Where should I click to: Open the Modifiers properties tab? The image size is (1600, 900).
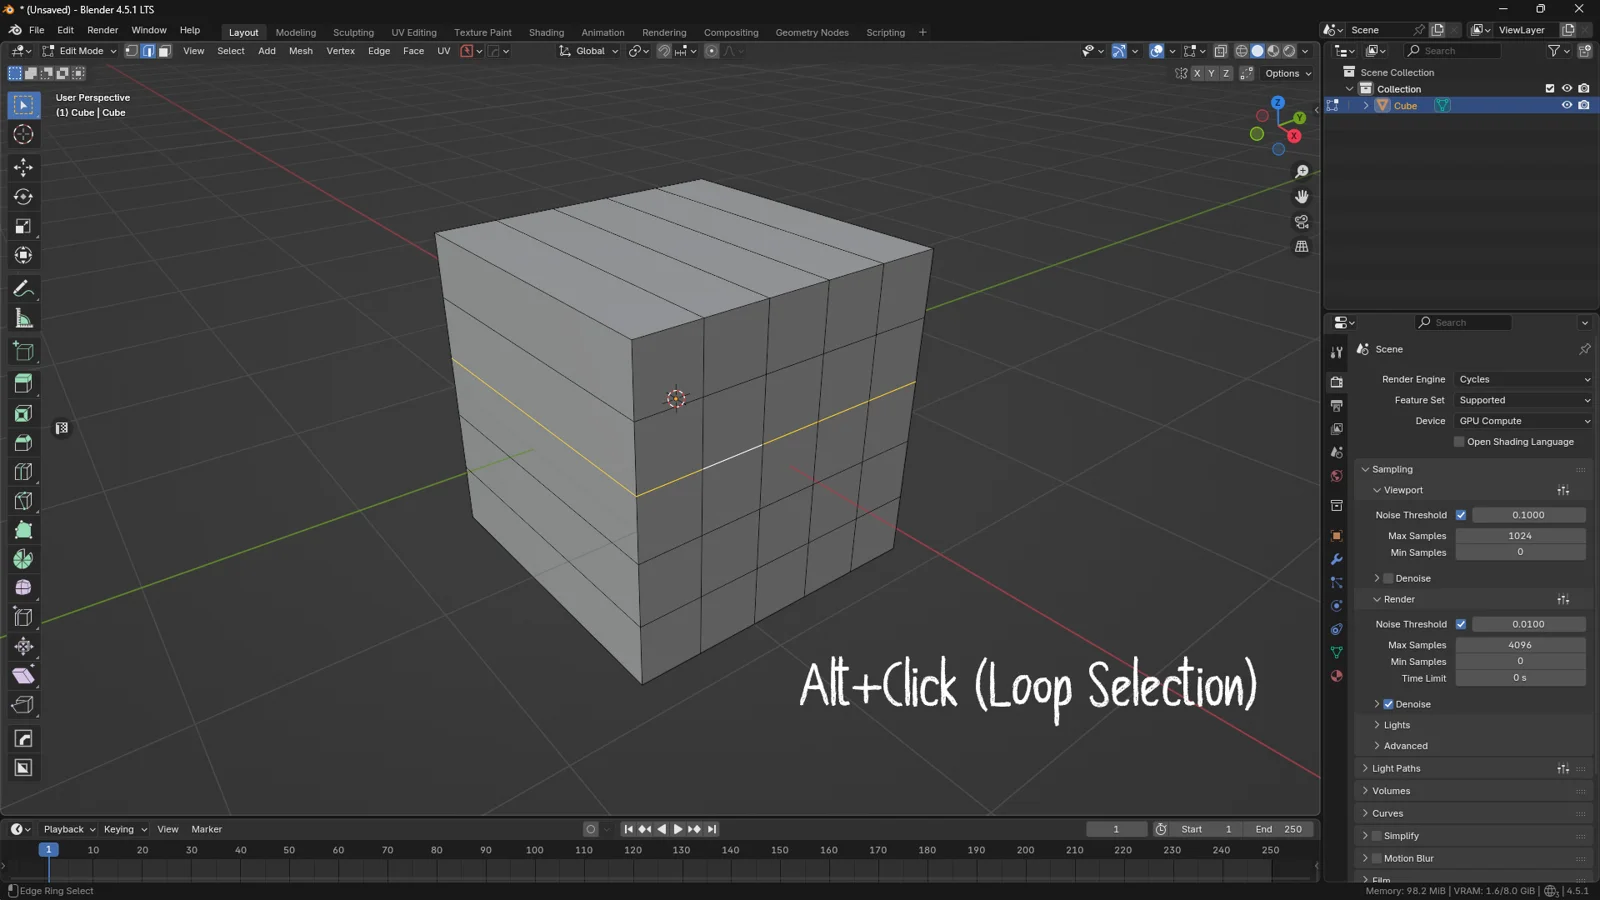[1336, 559]
